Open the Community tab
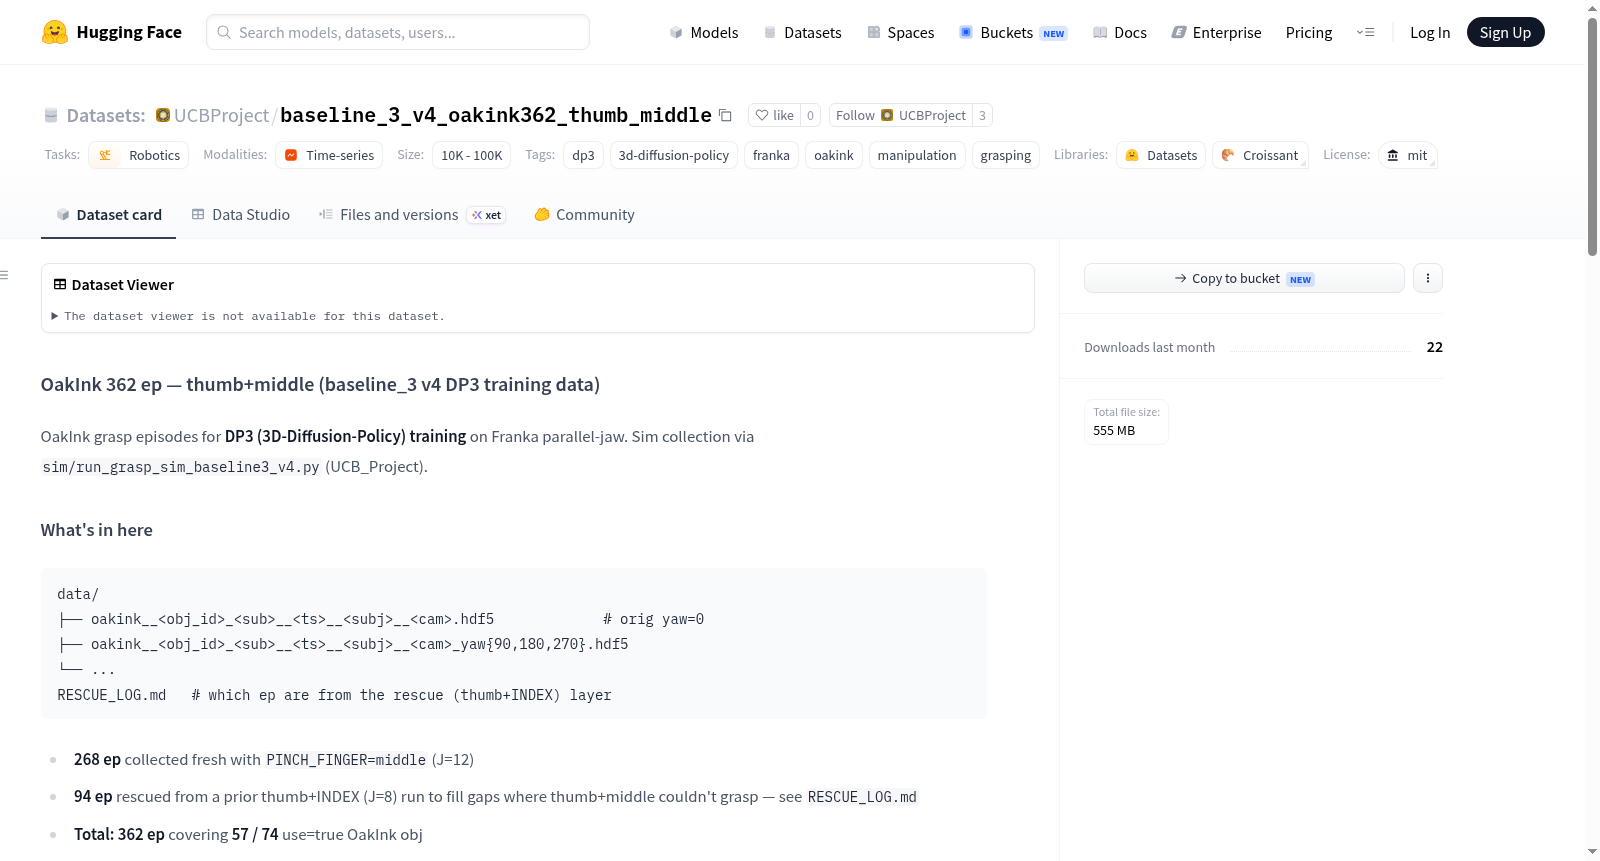Viewport: 1600px width, 861px height. [x=584, y=214]
